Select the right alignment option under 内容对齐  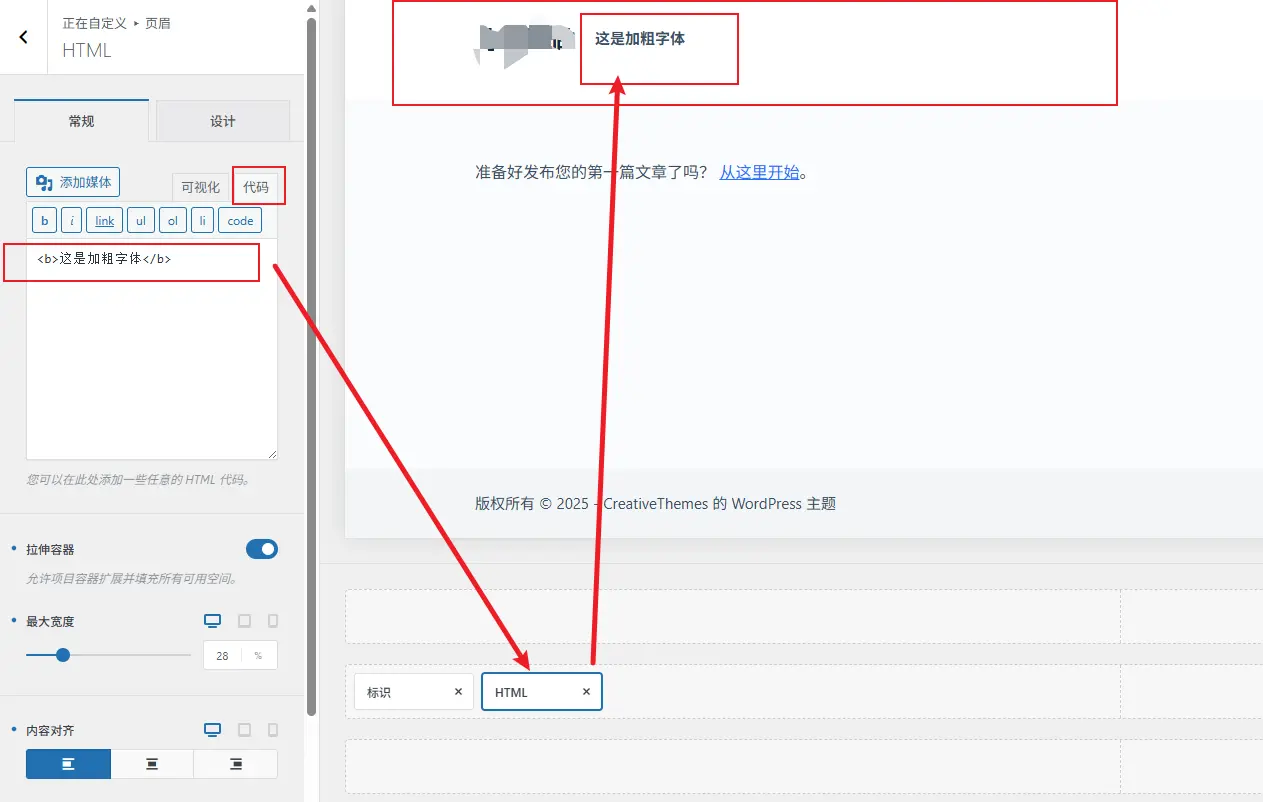coord(235,763)
